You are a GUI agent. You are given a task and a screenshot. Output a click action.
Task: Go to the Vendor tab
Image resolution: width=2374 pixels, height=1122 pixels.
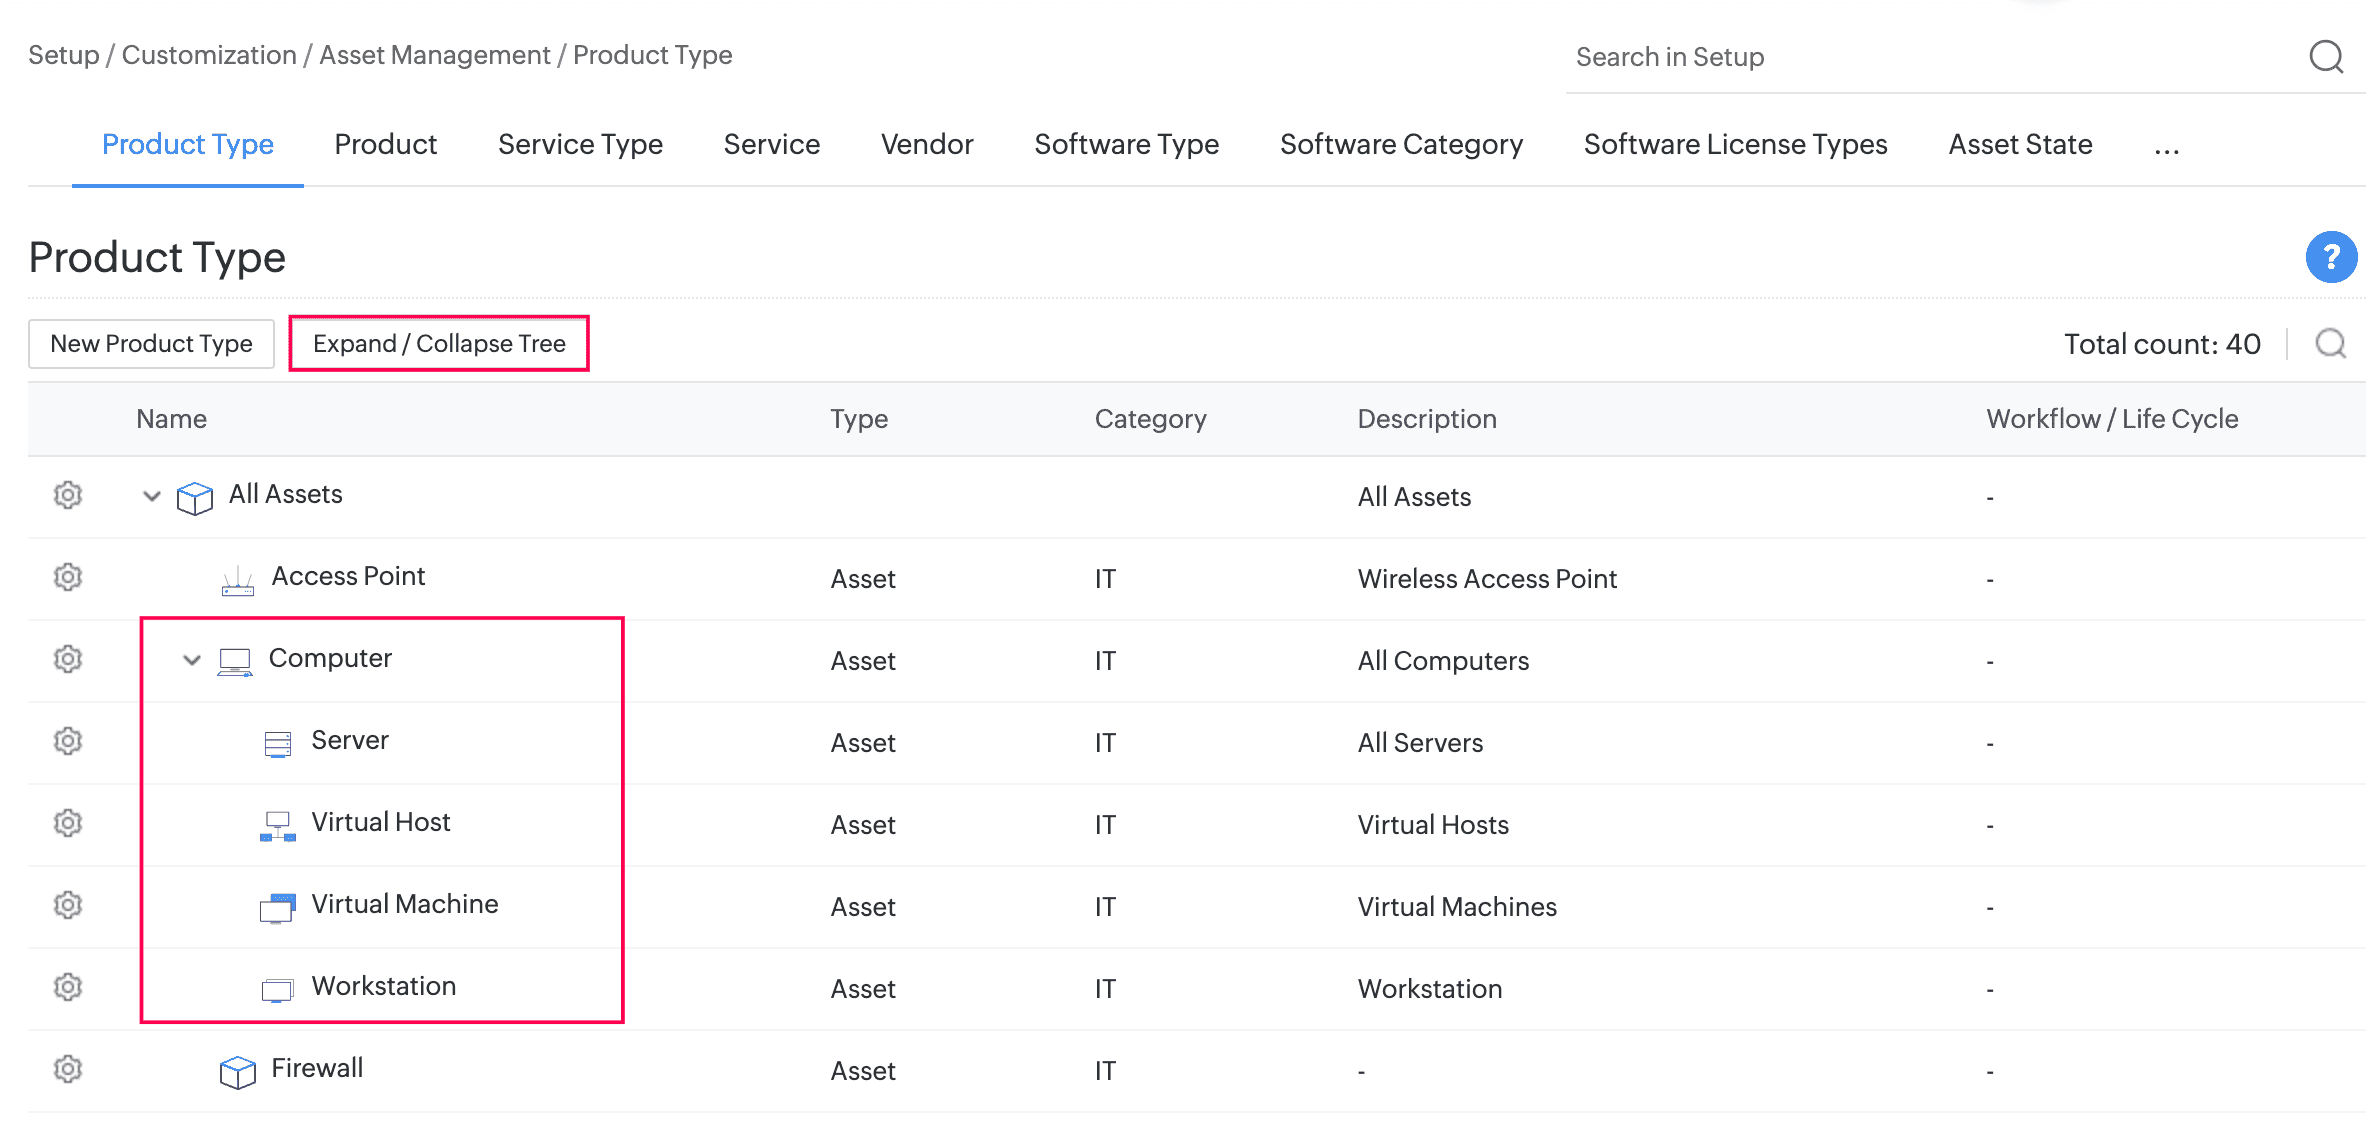coord(926,145)
